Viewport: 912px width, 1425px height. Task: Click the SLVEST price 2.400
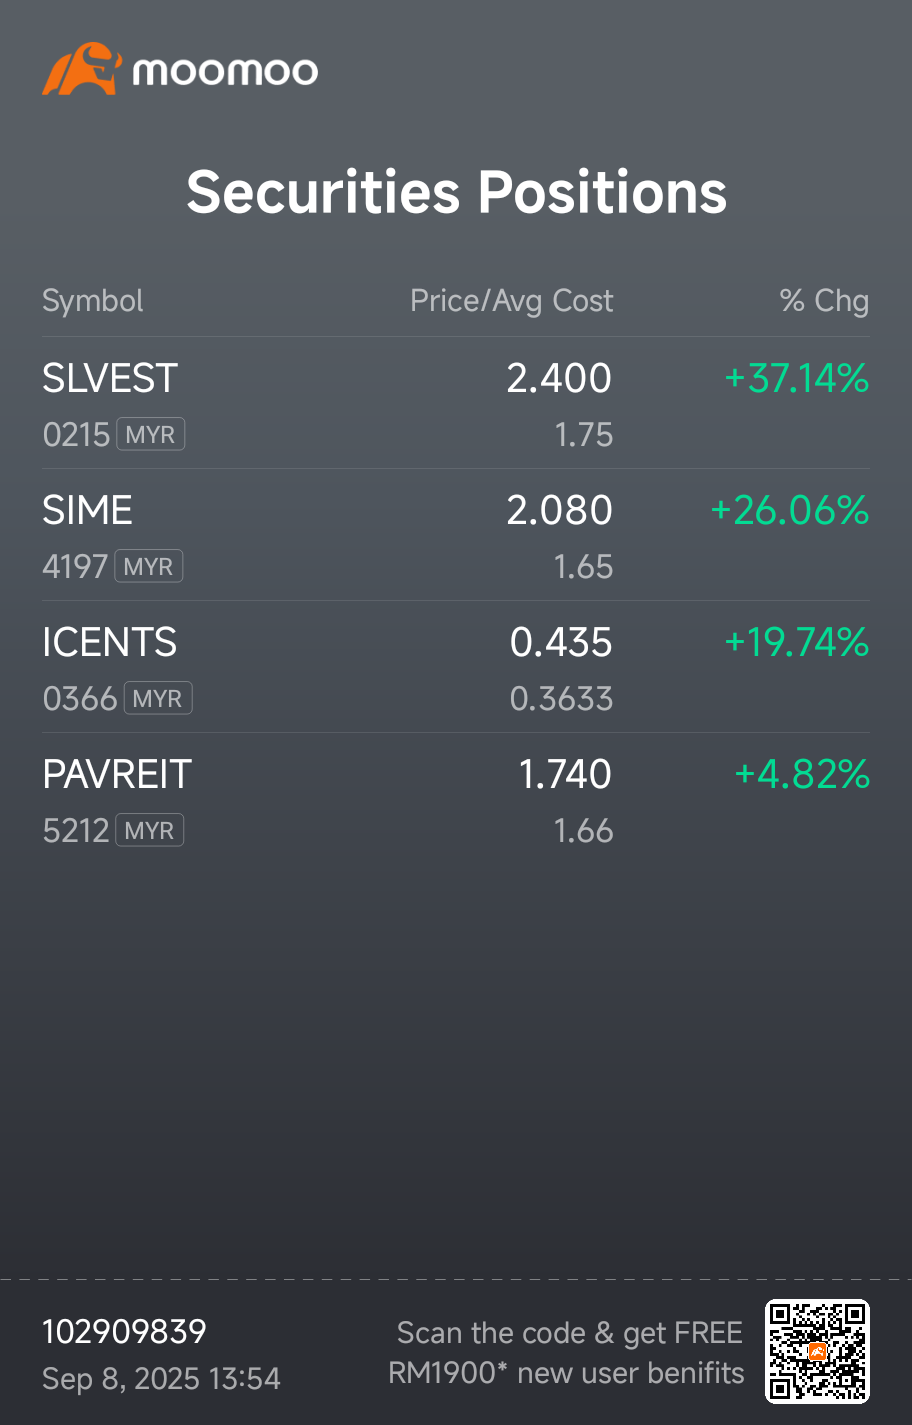[559, 378]
